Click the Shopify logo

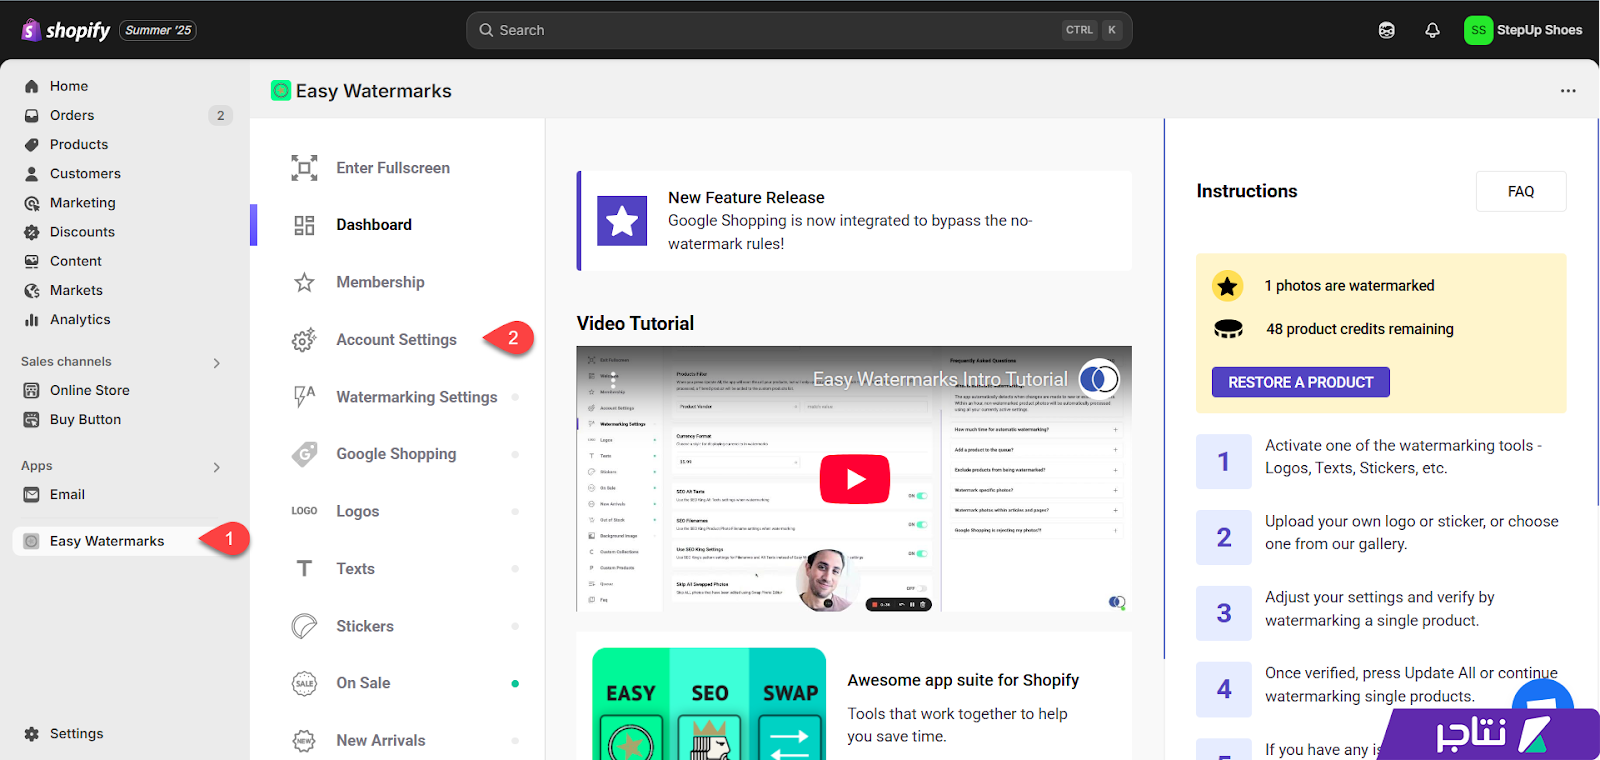click(66, 30)
